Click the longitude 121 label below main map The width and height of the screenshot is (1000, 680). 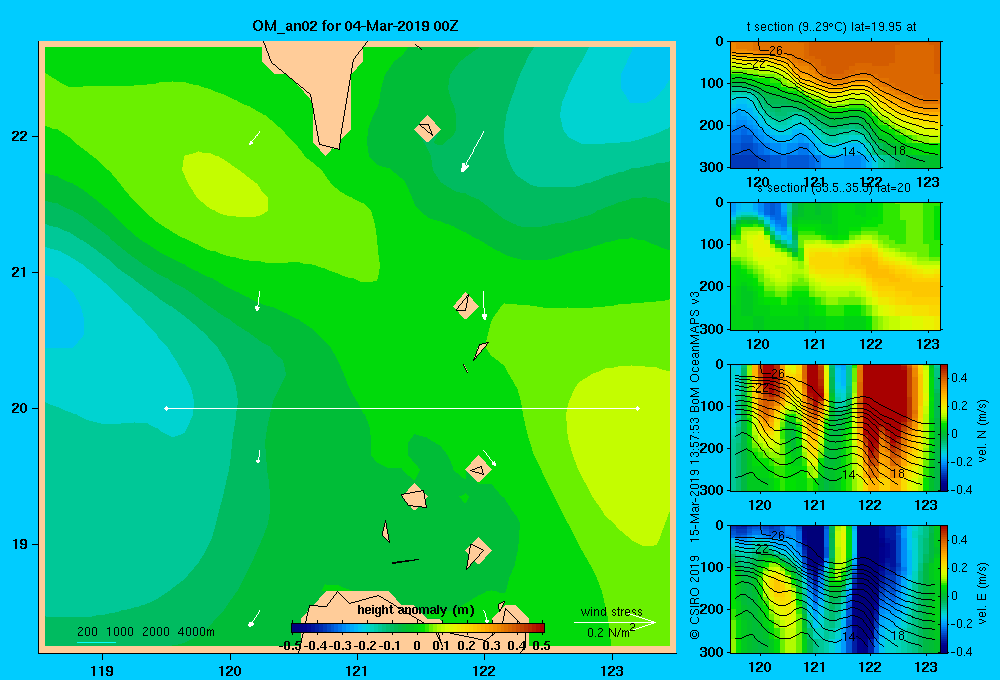tap(357, 670)
